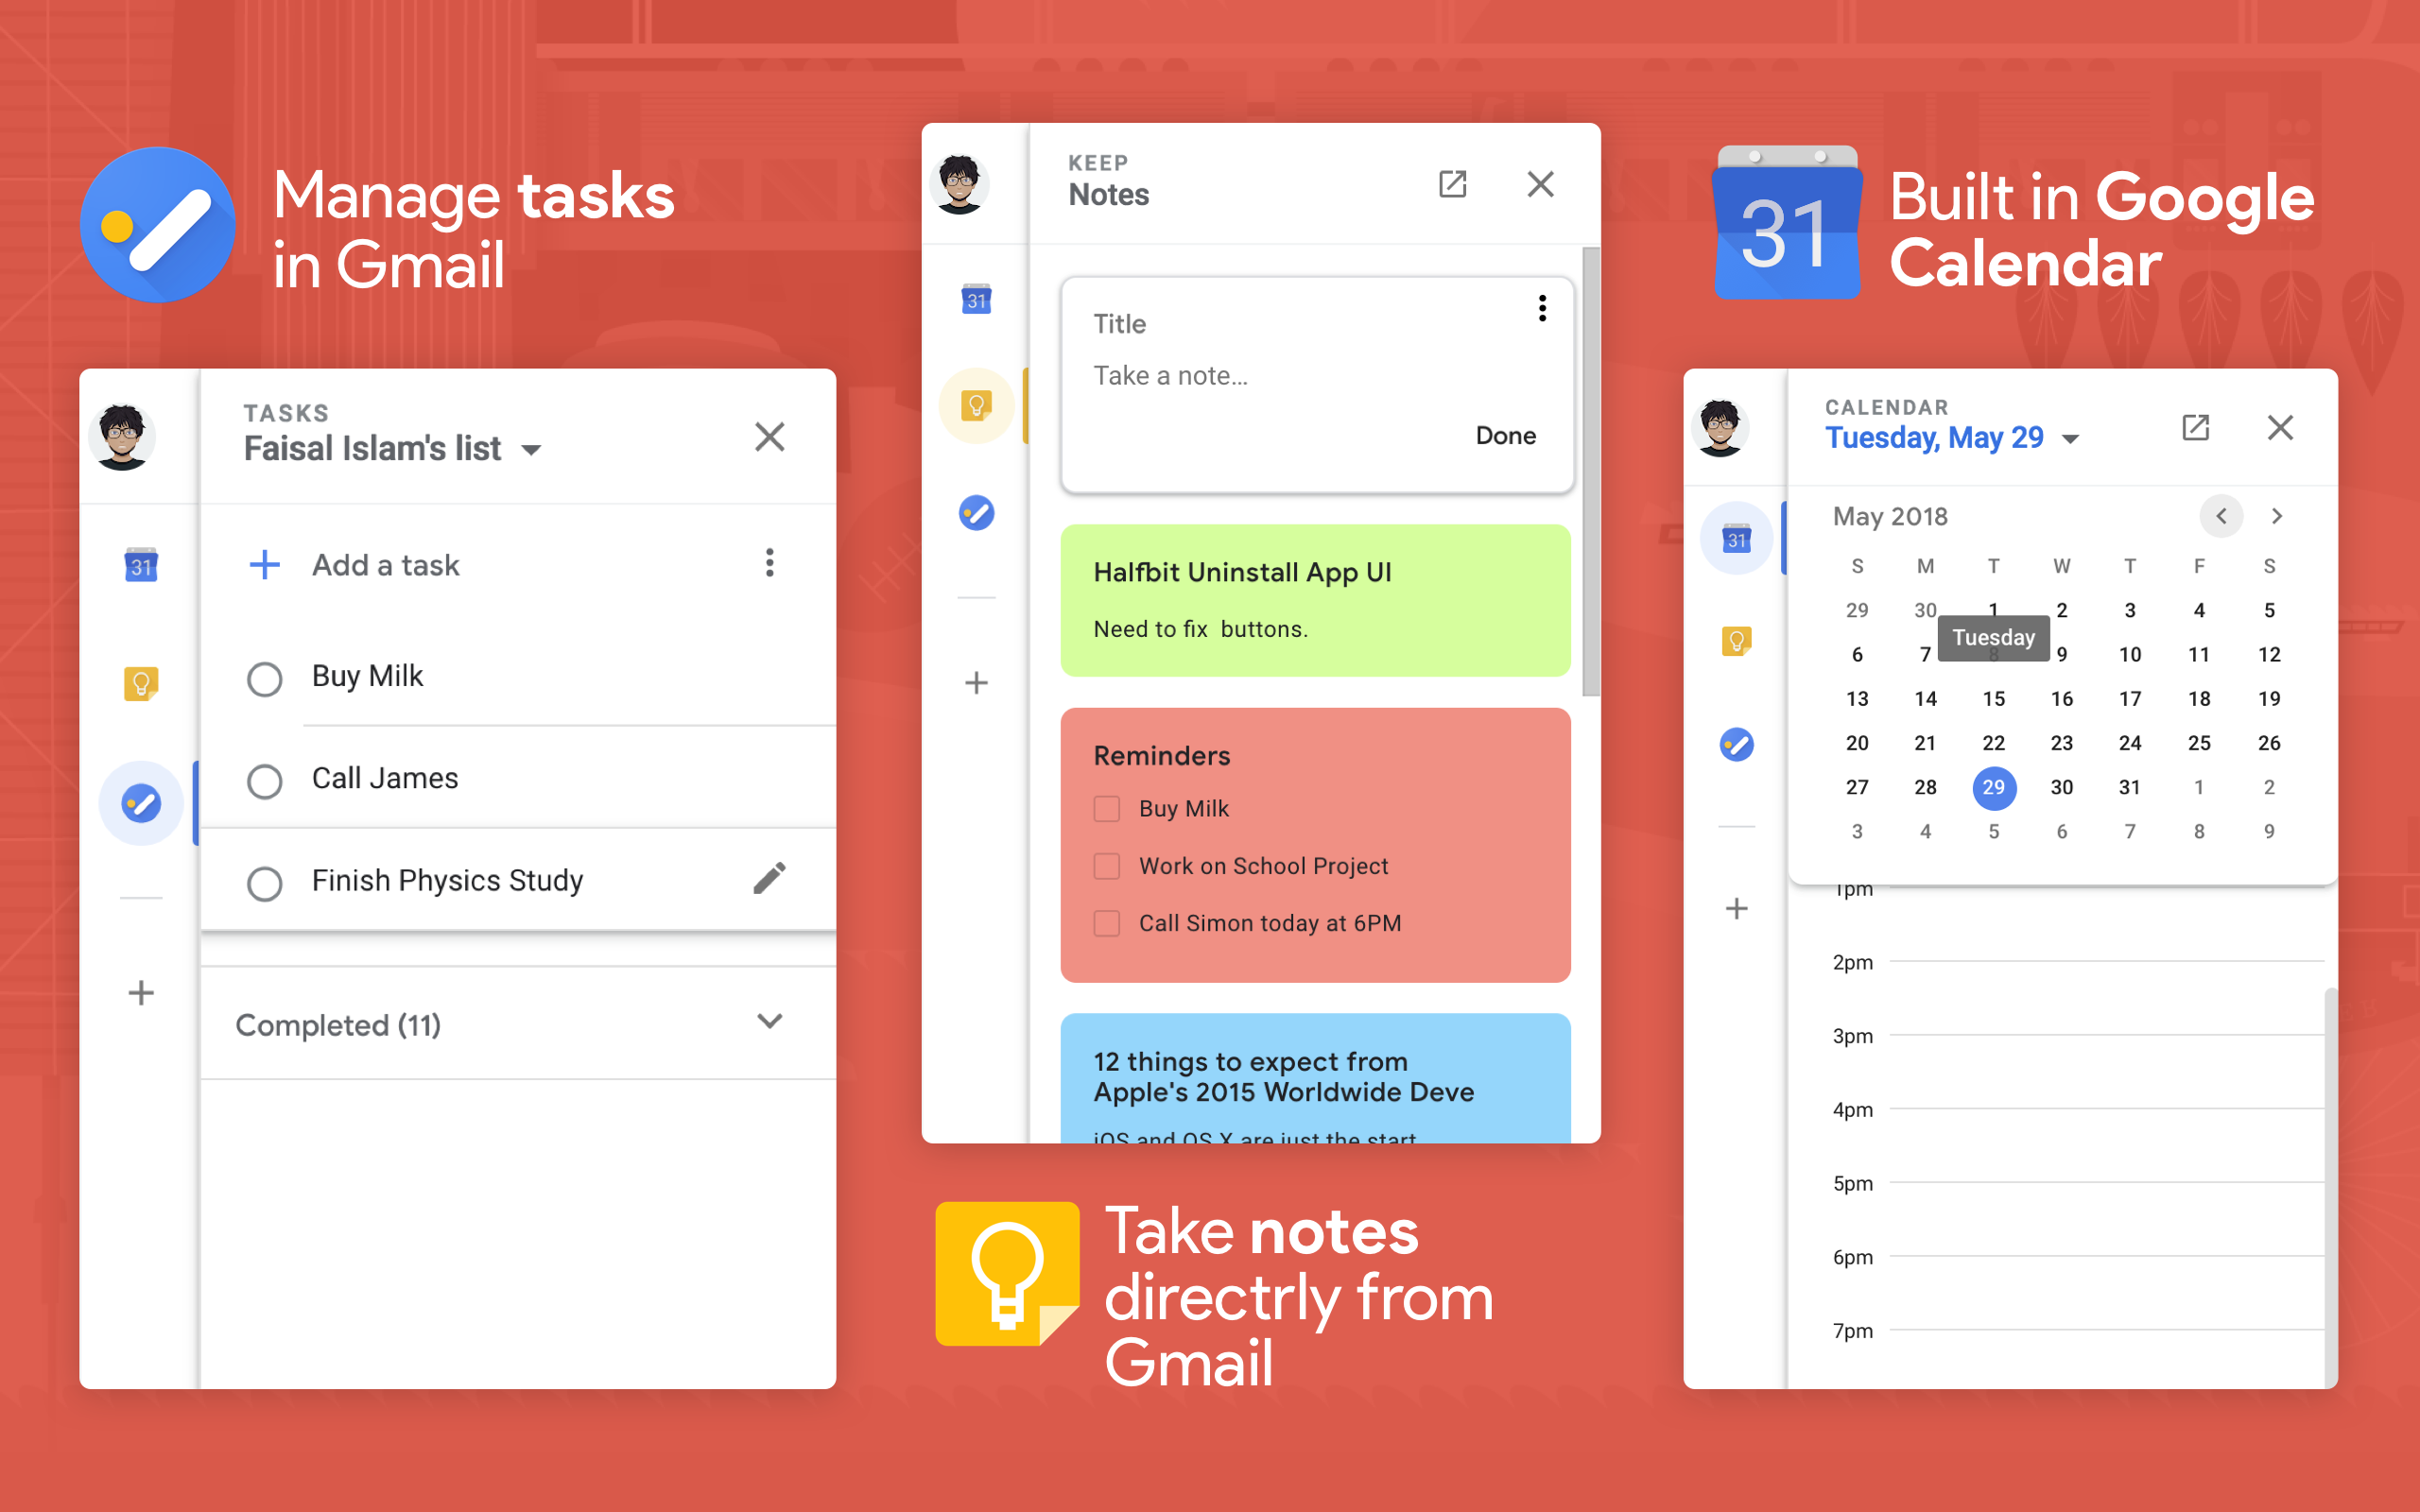
Task: Toggle checkbox for Work on School Project
Action: [x=1103, y=866]
